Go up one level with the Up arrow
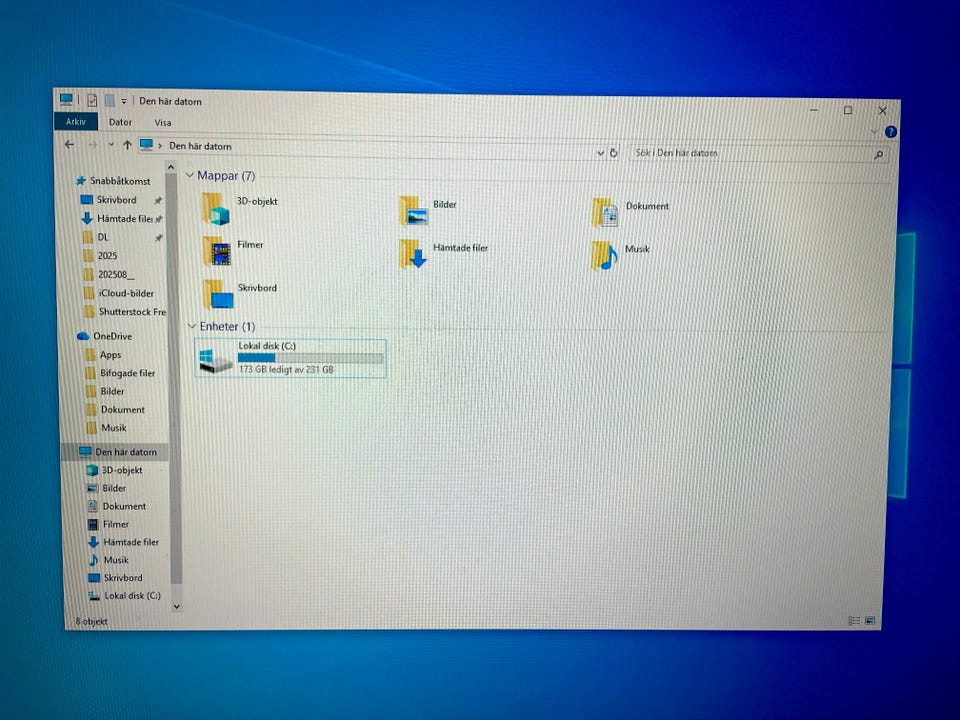This screenshot has height=720, width=960. (127, 145)
